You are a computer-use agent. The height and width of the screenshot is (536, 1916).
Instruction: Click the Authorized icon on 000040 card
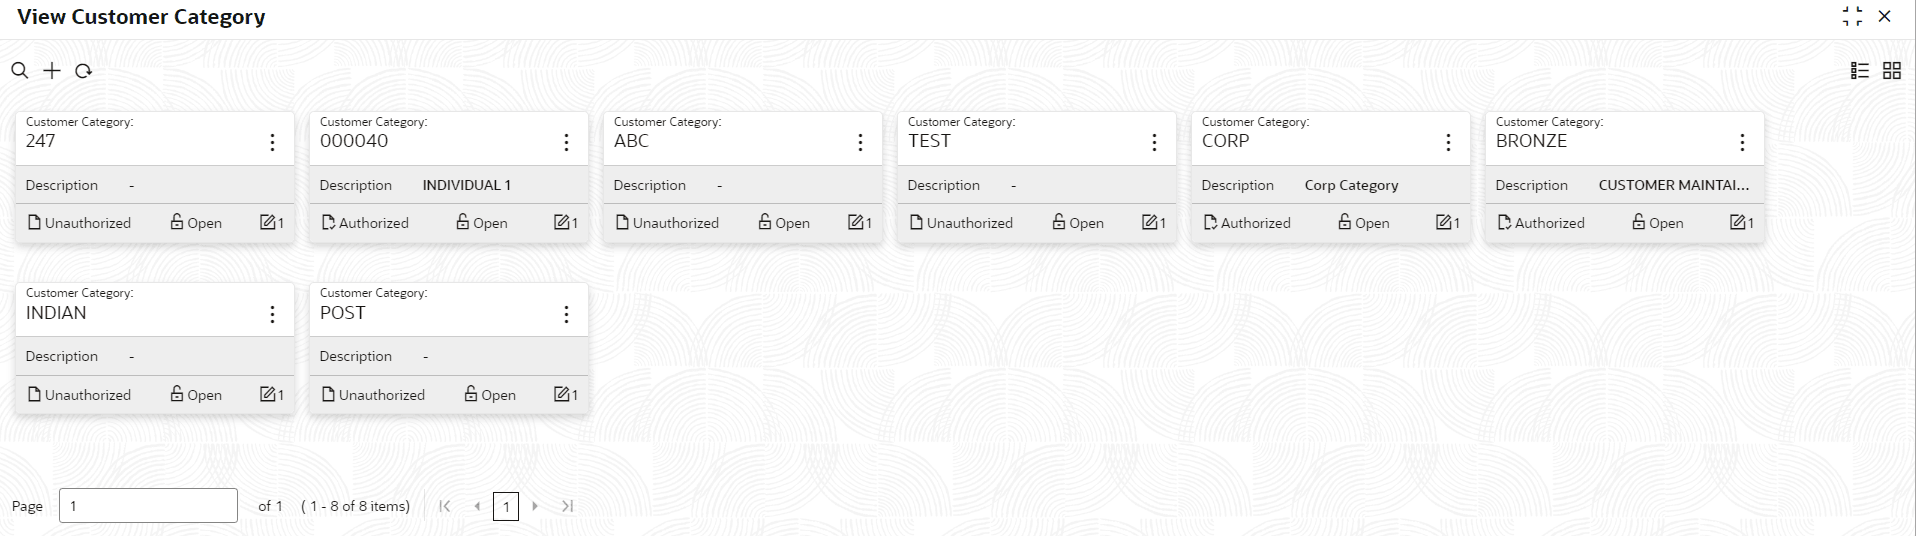coord(328,222)
